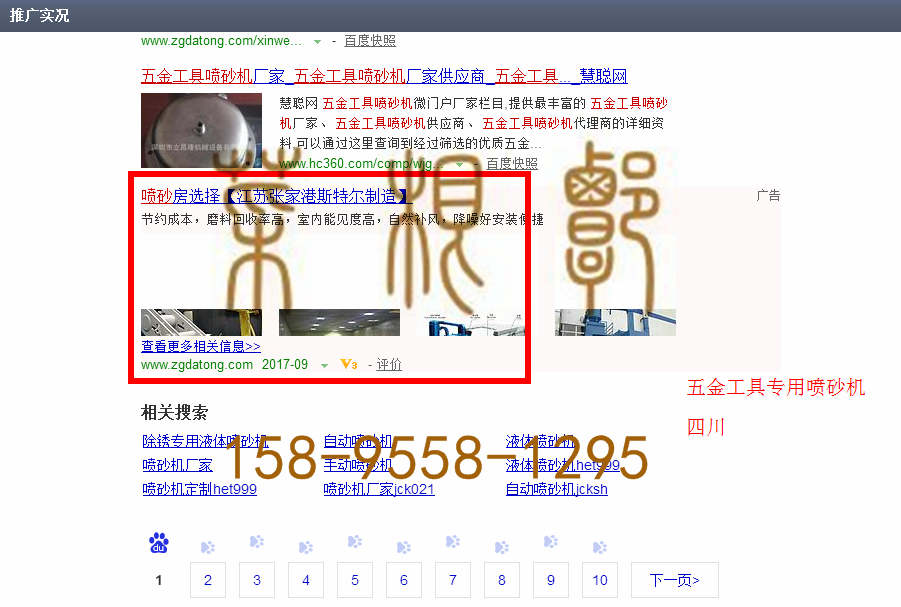Expand the arrow beside www.zgdatong.com/xinwe URL
The width and height of the screenshot is (901, 607).
[317, 41]
